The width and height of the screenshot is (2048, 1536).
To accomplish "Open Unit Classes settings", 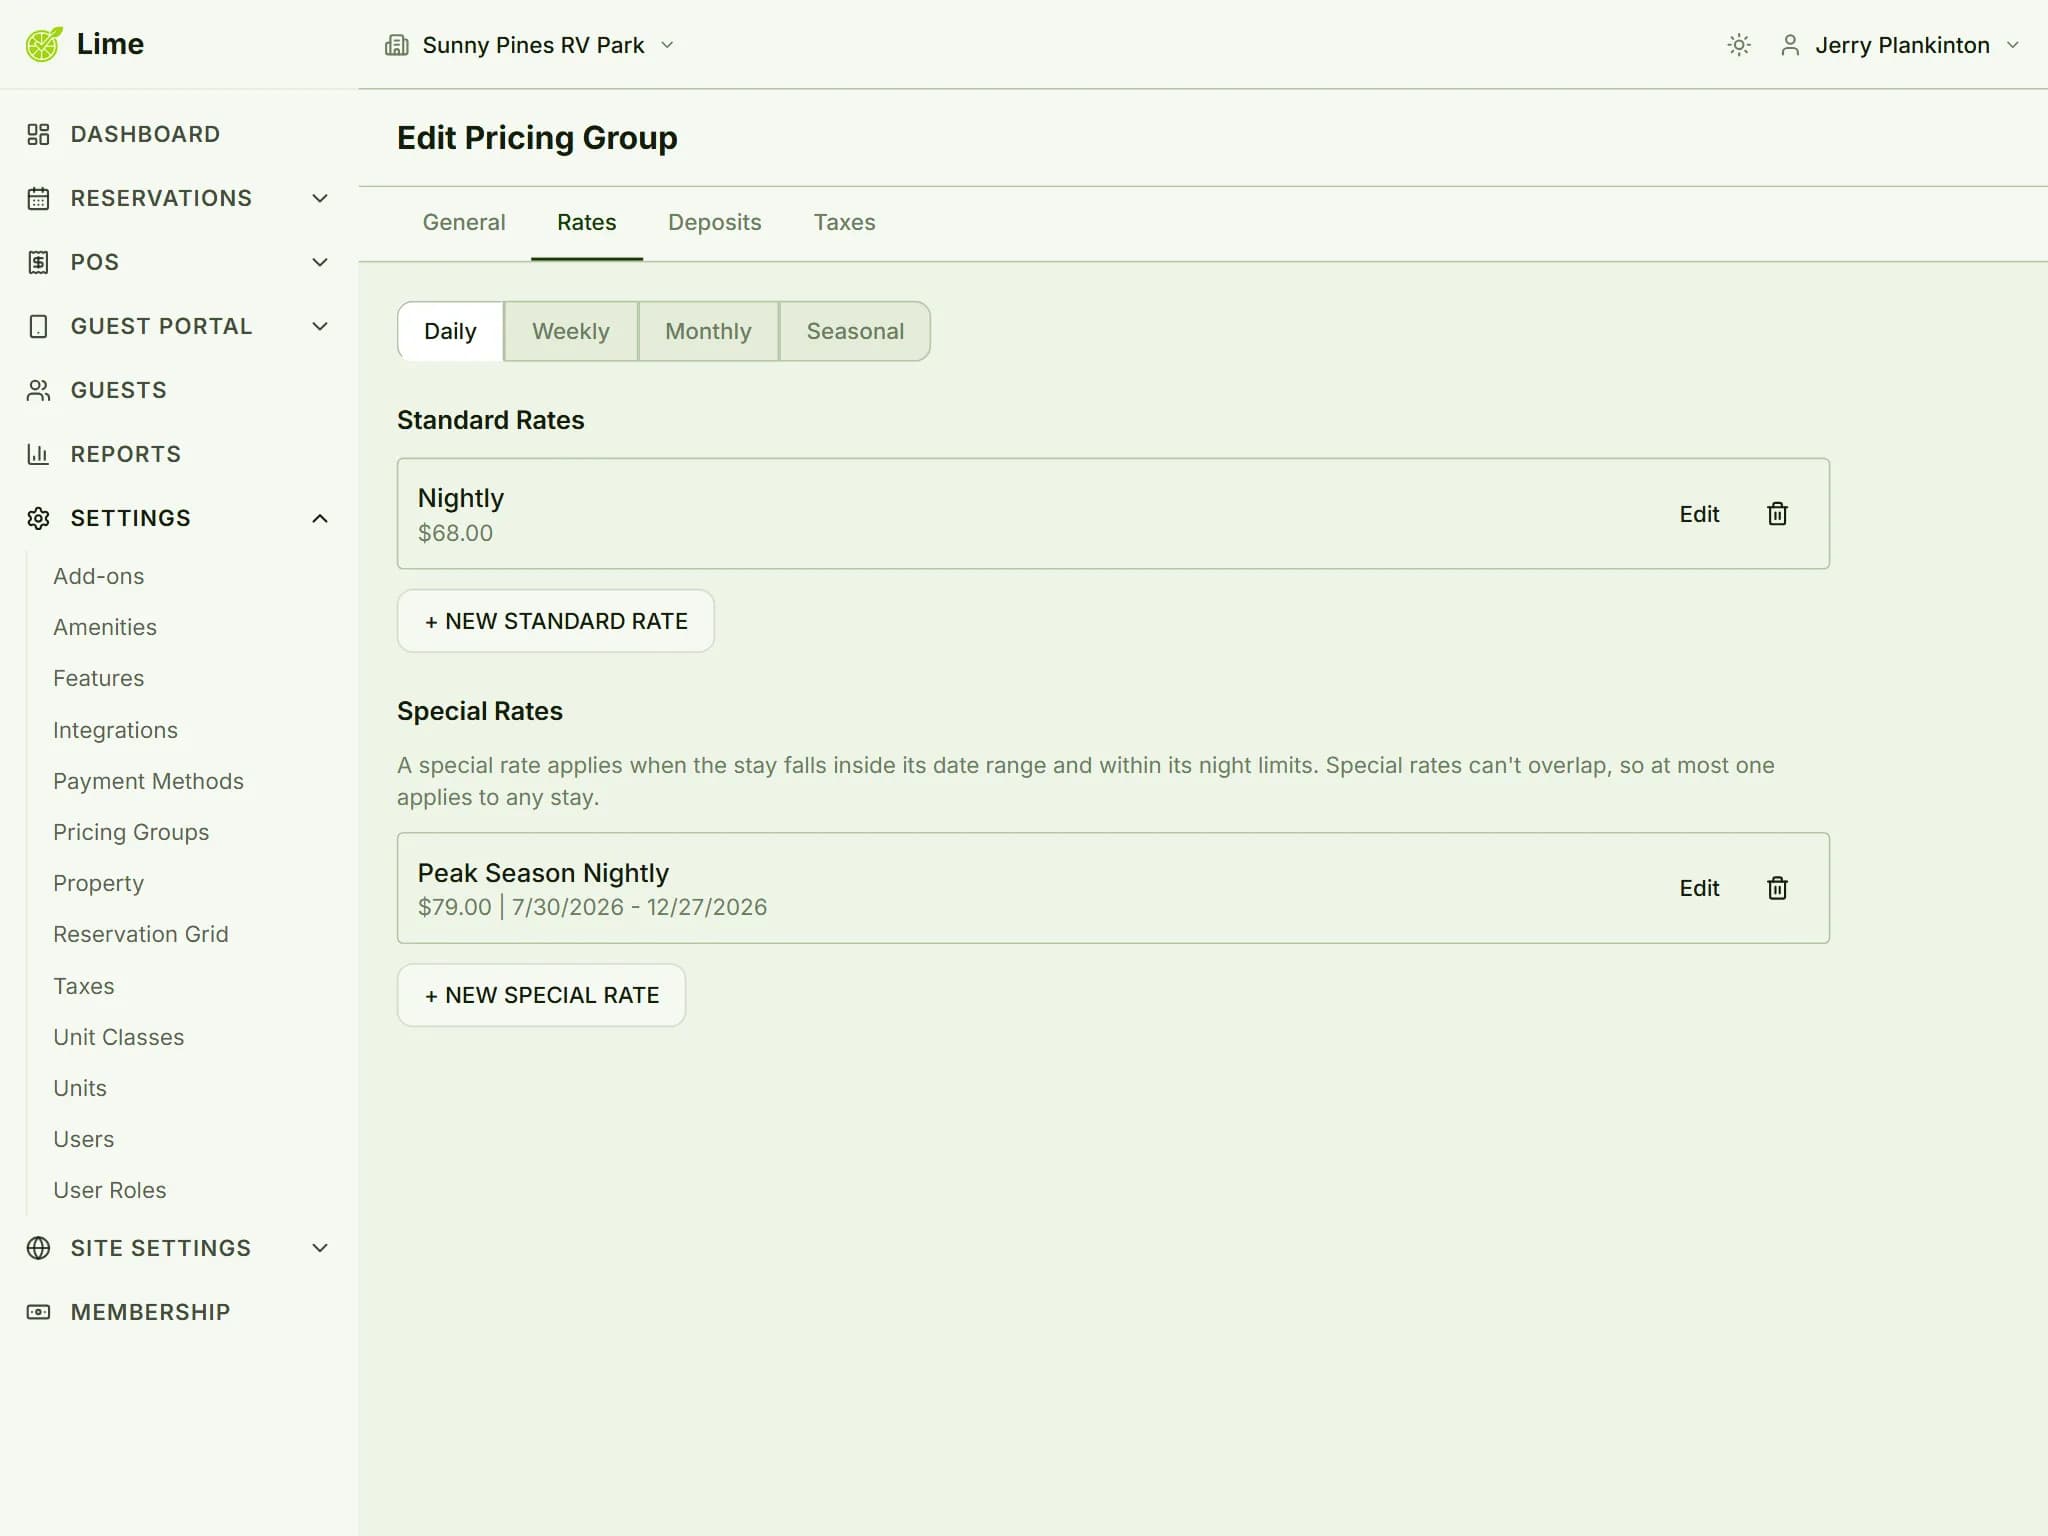I will tap(119, 1037).
